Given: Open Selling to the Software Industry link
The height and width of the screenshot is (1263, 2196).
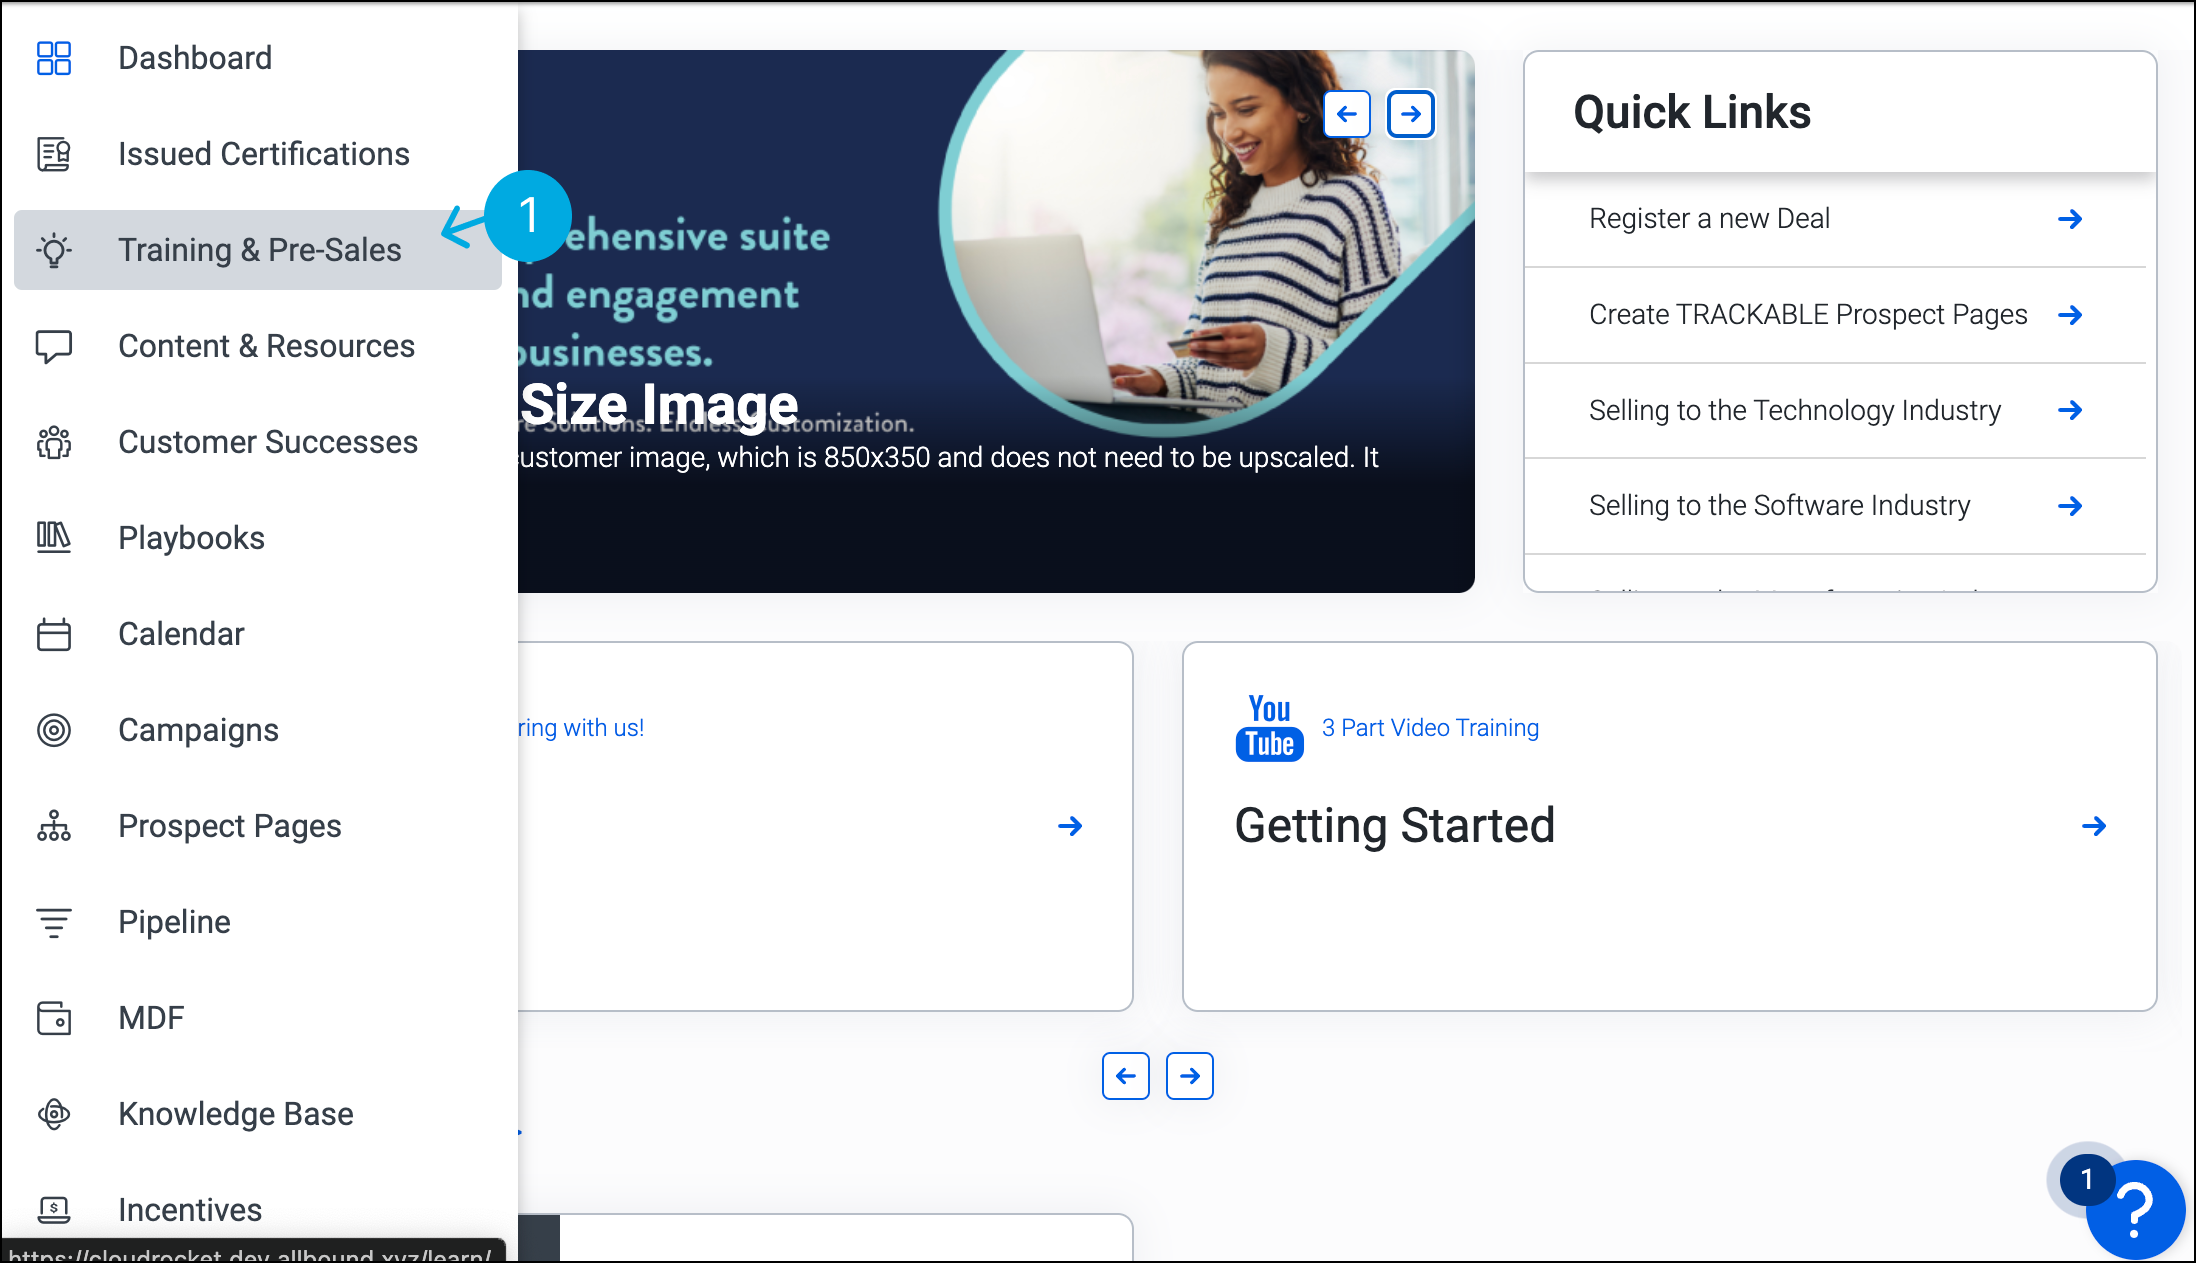Looking at the screenshot, I should pyautogui.click(x=1780, y=505).
